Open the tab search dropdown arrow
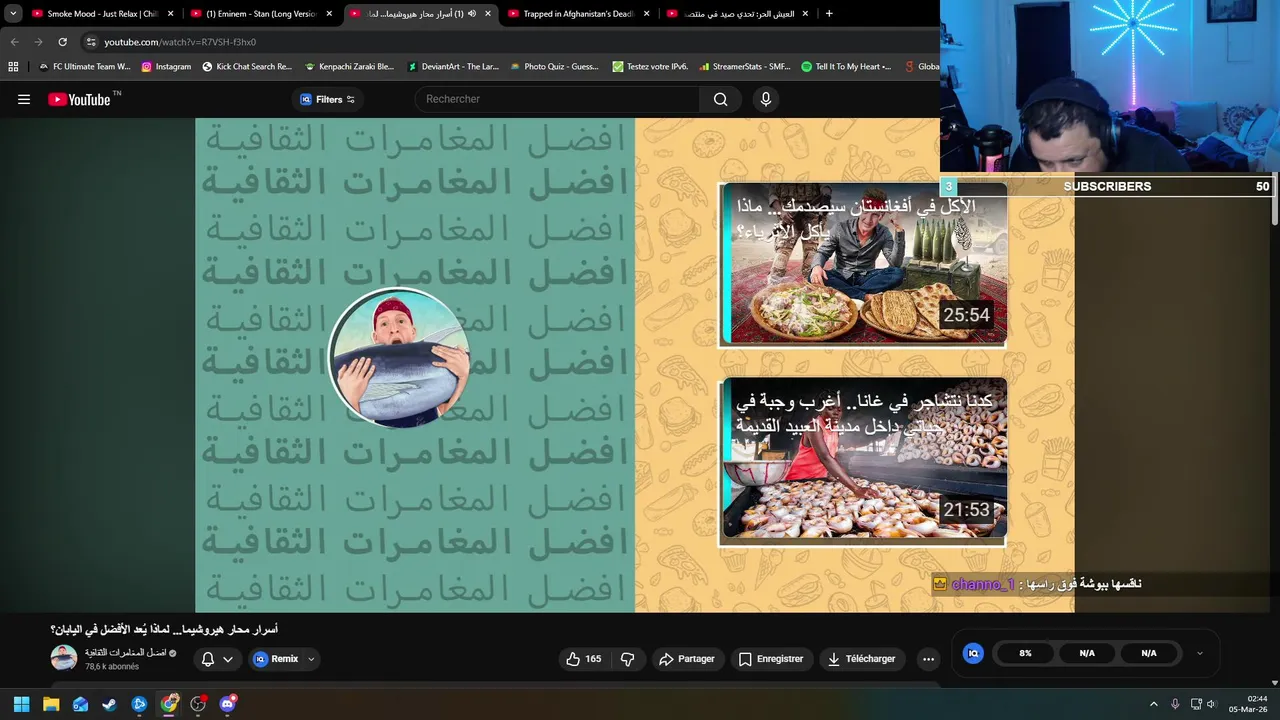Viewport: 1280px width, 720px height. [13, 14]
